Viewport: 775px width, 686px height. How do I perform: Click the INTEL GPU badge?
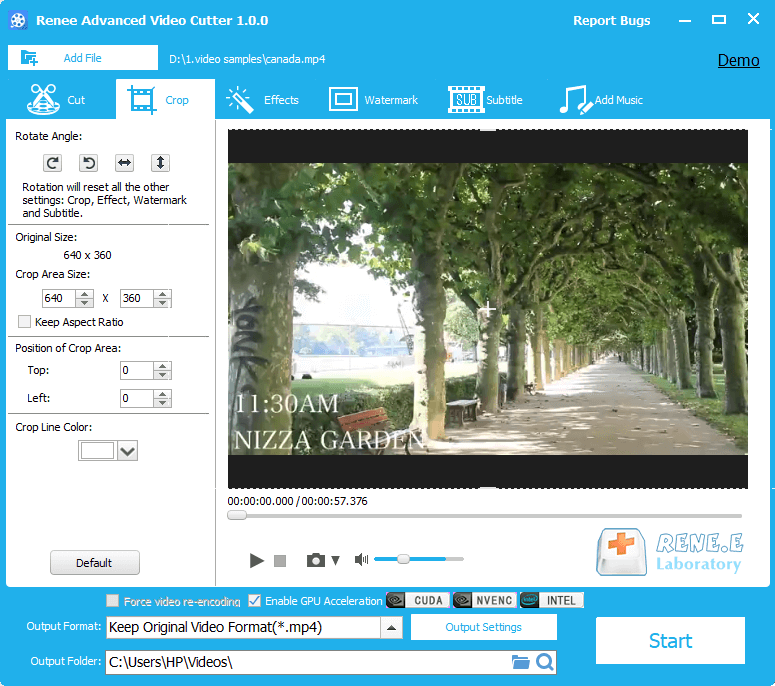(552, 600)
